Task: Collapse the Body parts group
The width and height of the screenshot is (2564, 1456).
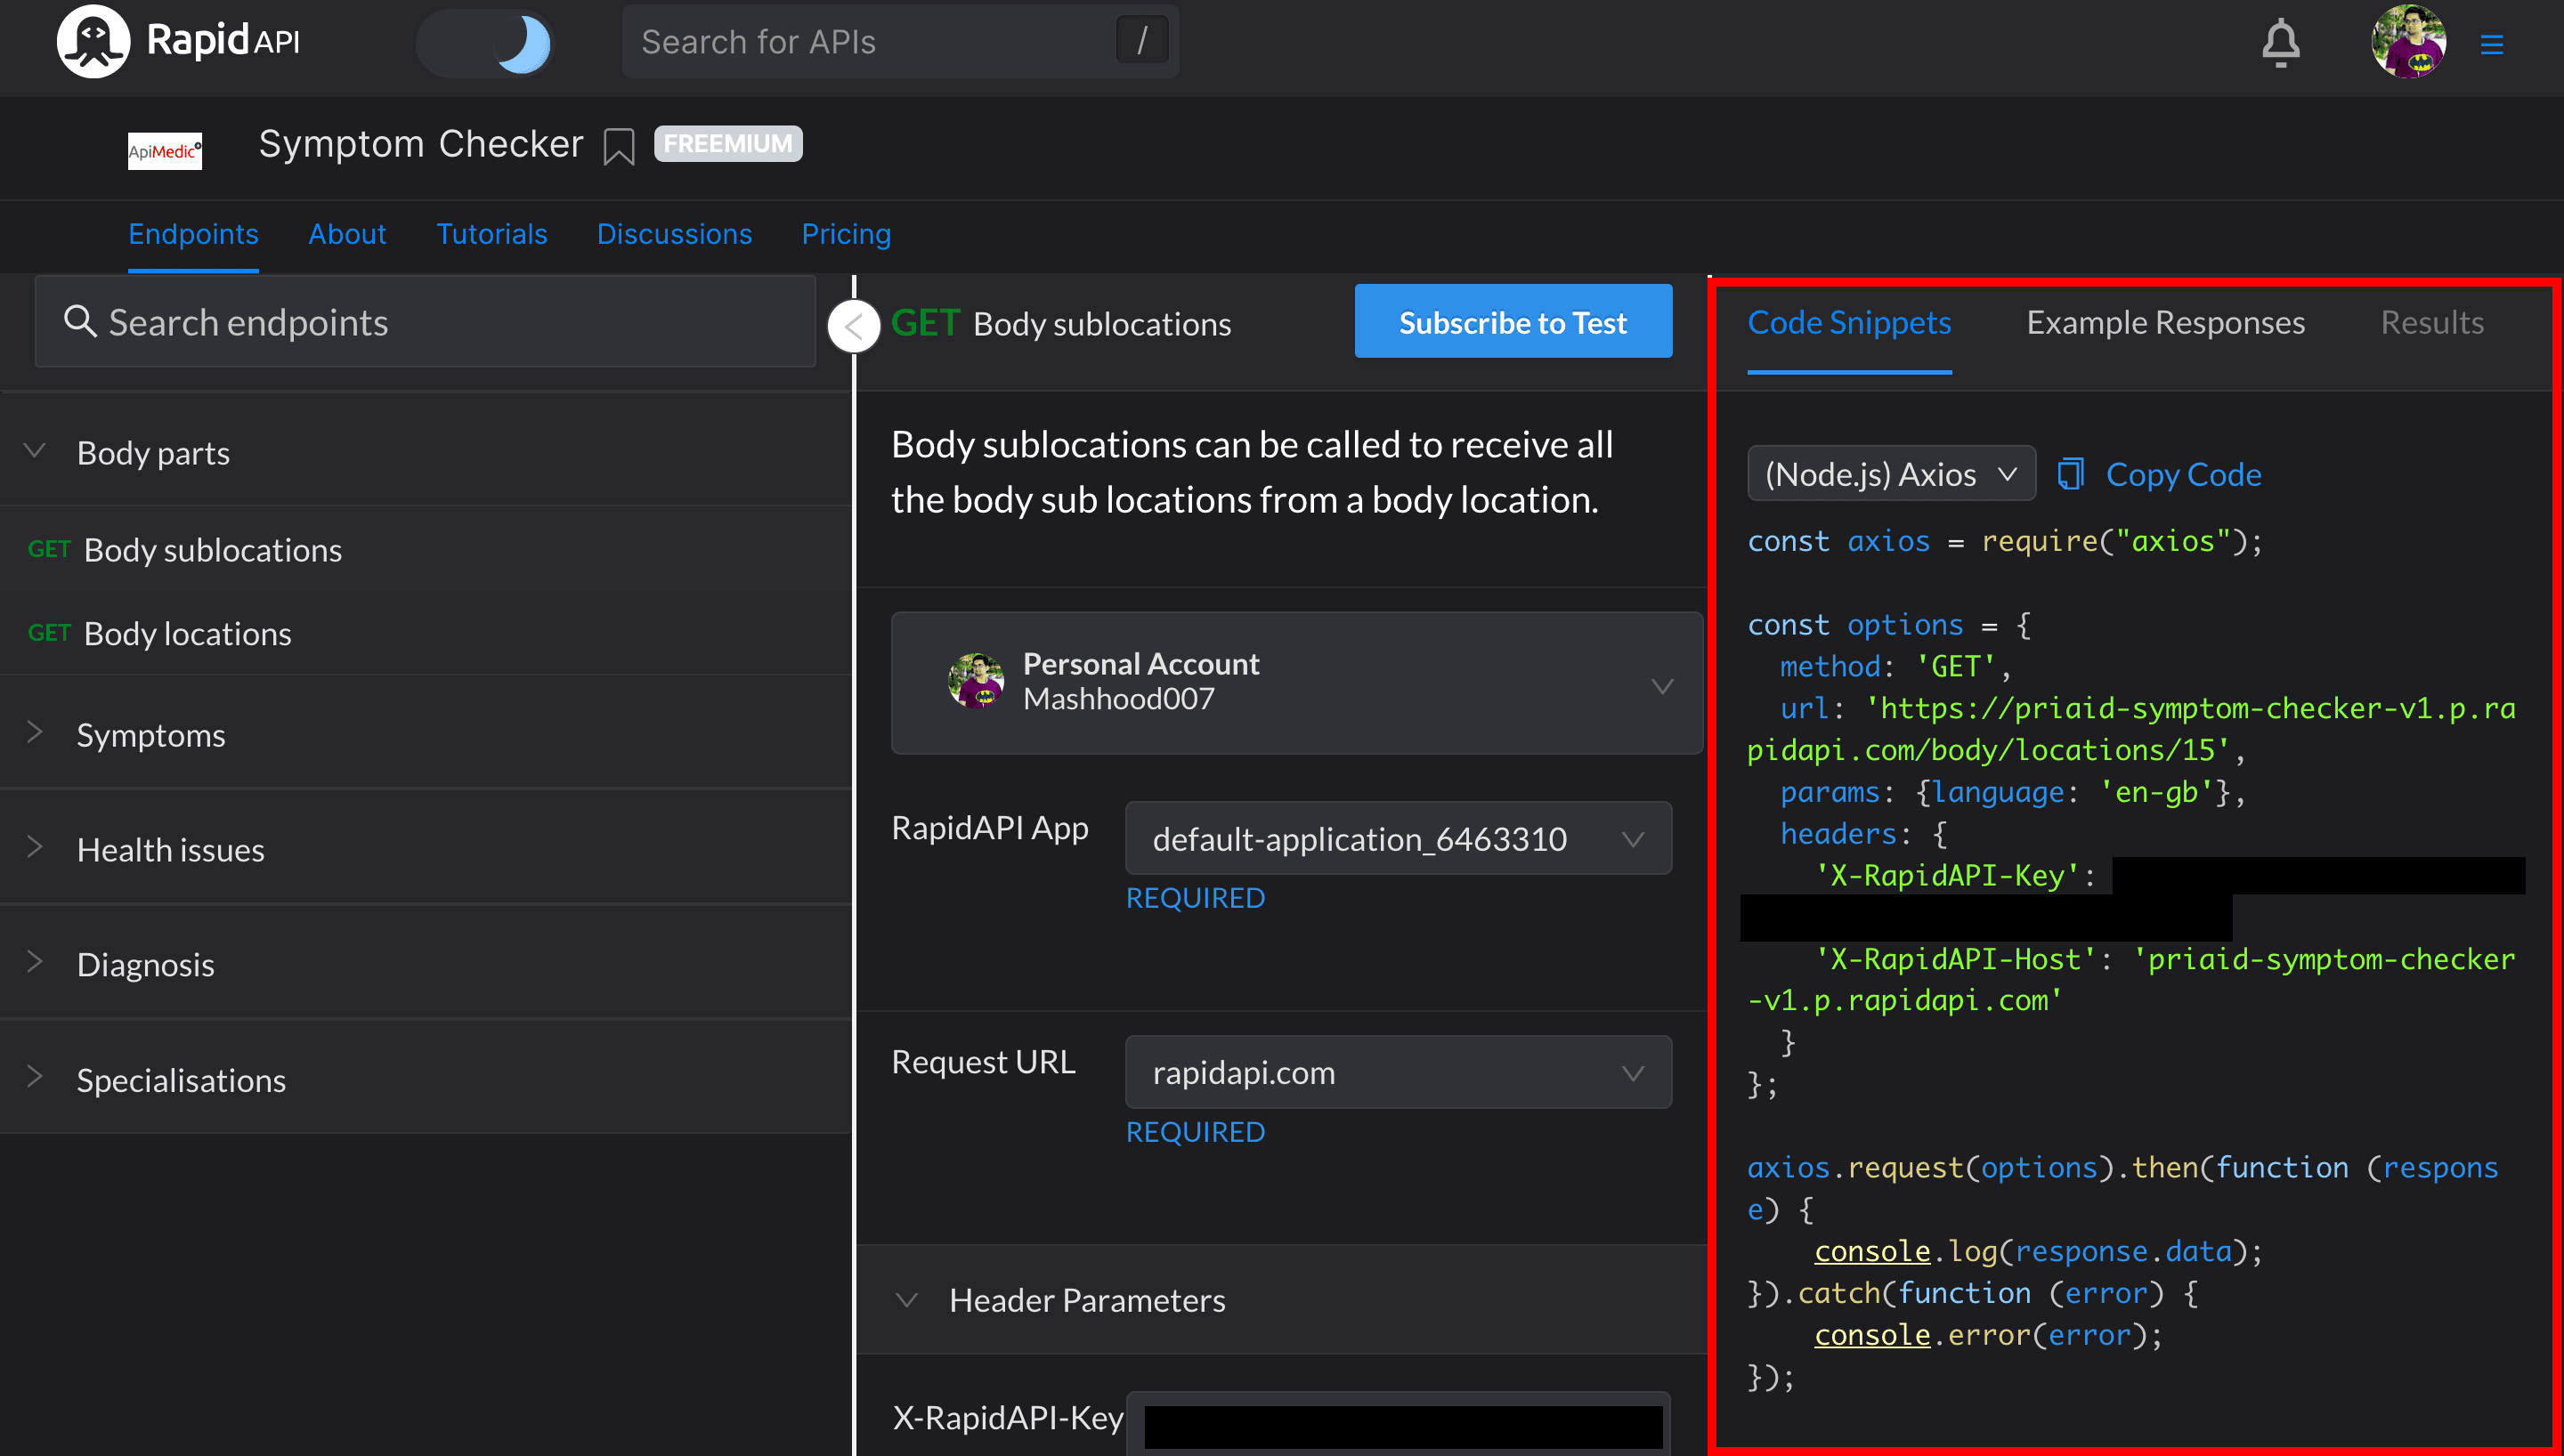Action: pyautogui.click(x=425, y=453)
